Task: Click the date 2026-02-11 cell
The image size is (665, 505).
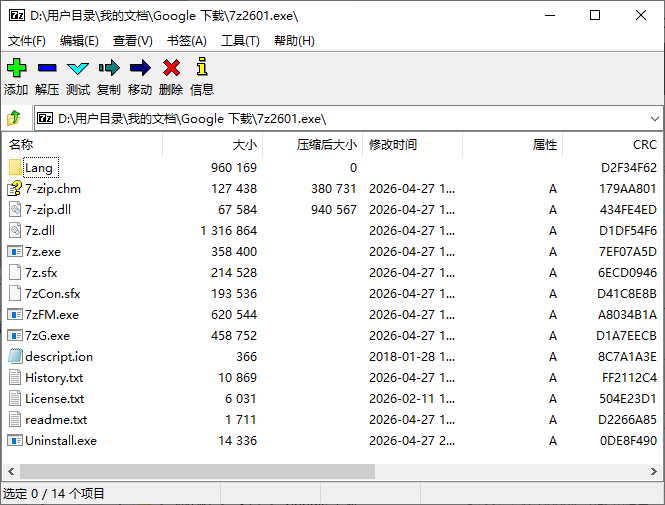Action: (412, 399)
